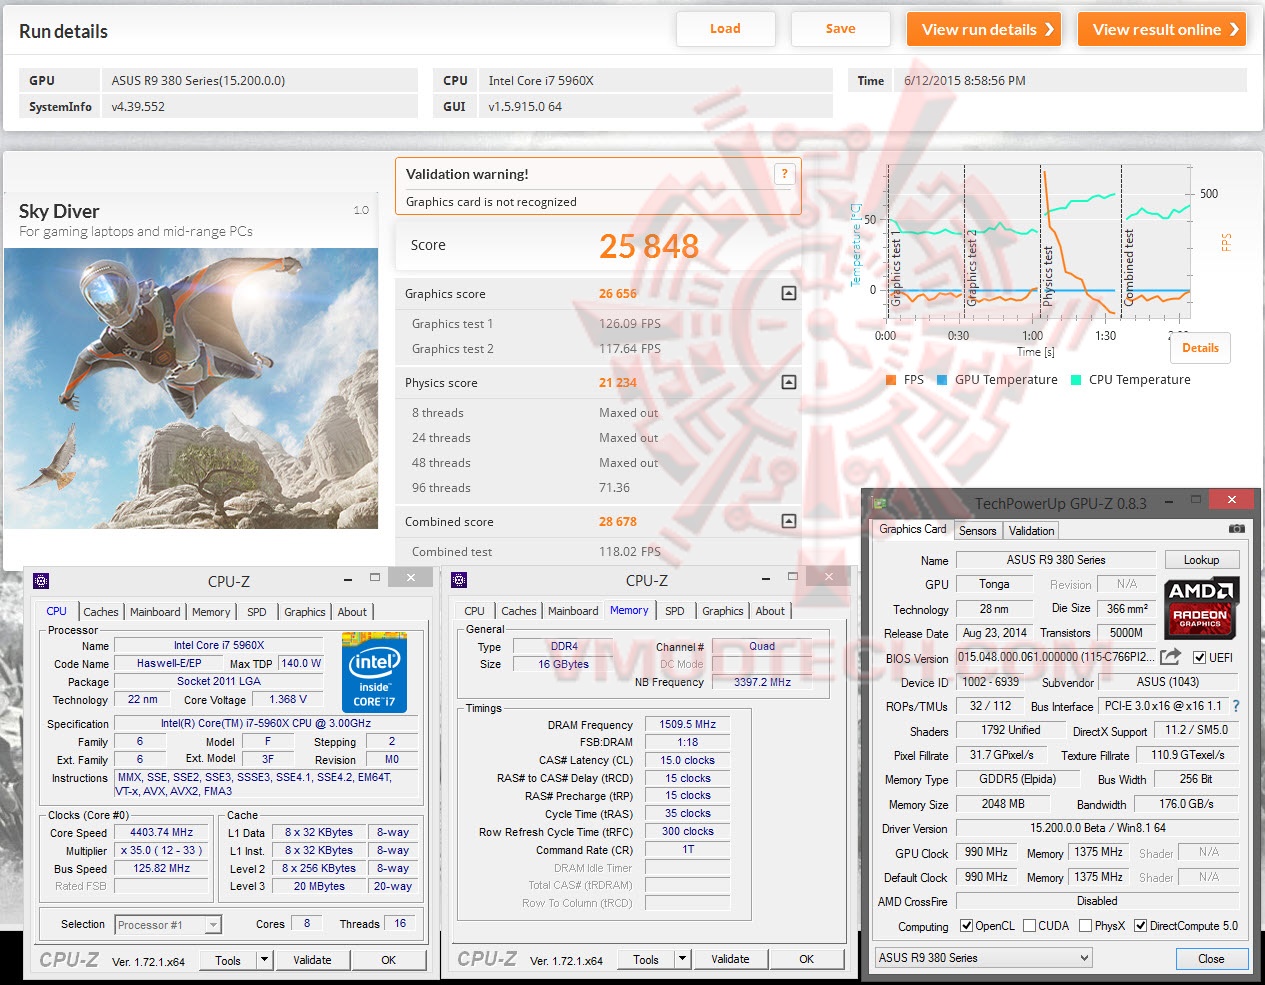Click the Driver Version field in GPU-Z

(1098, 828)
